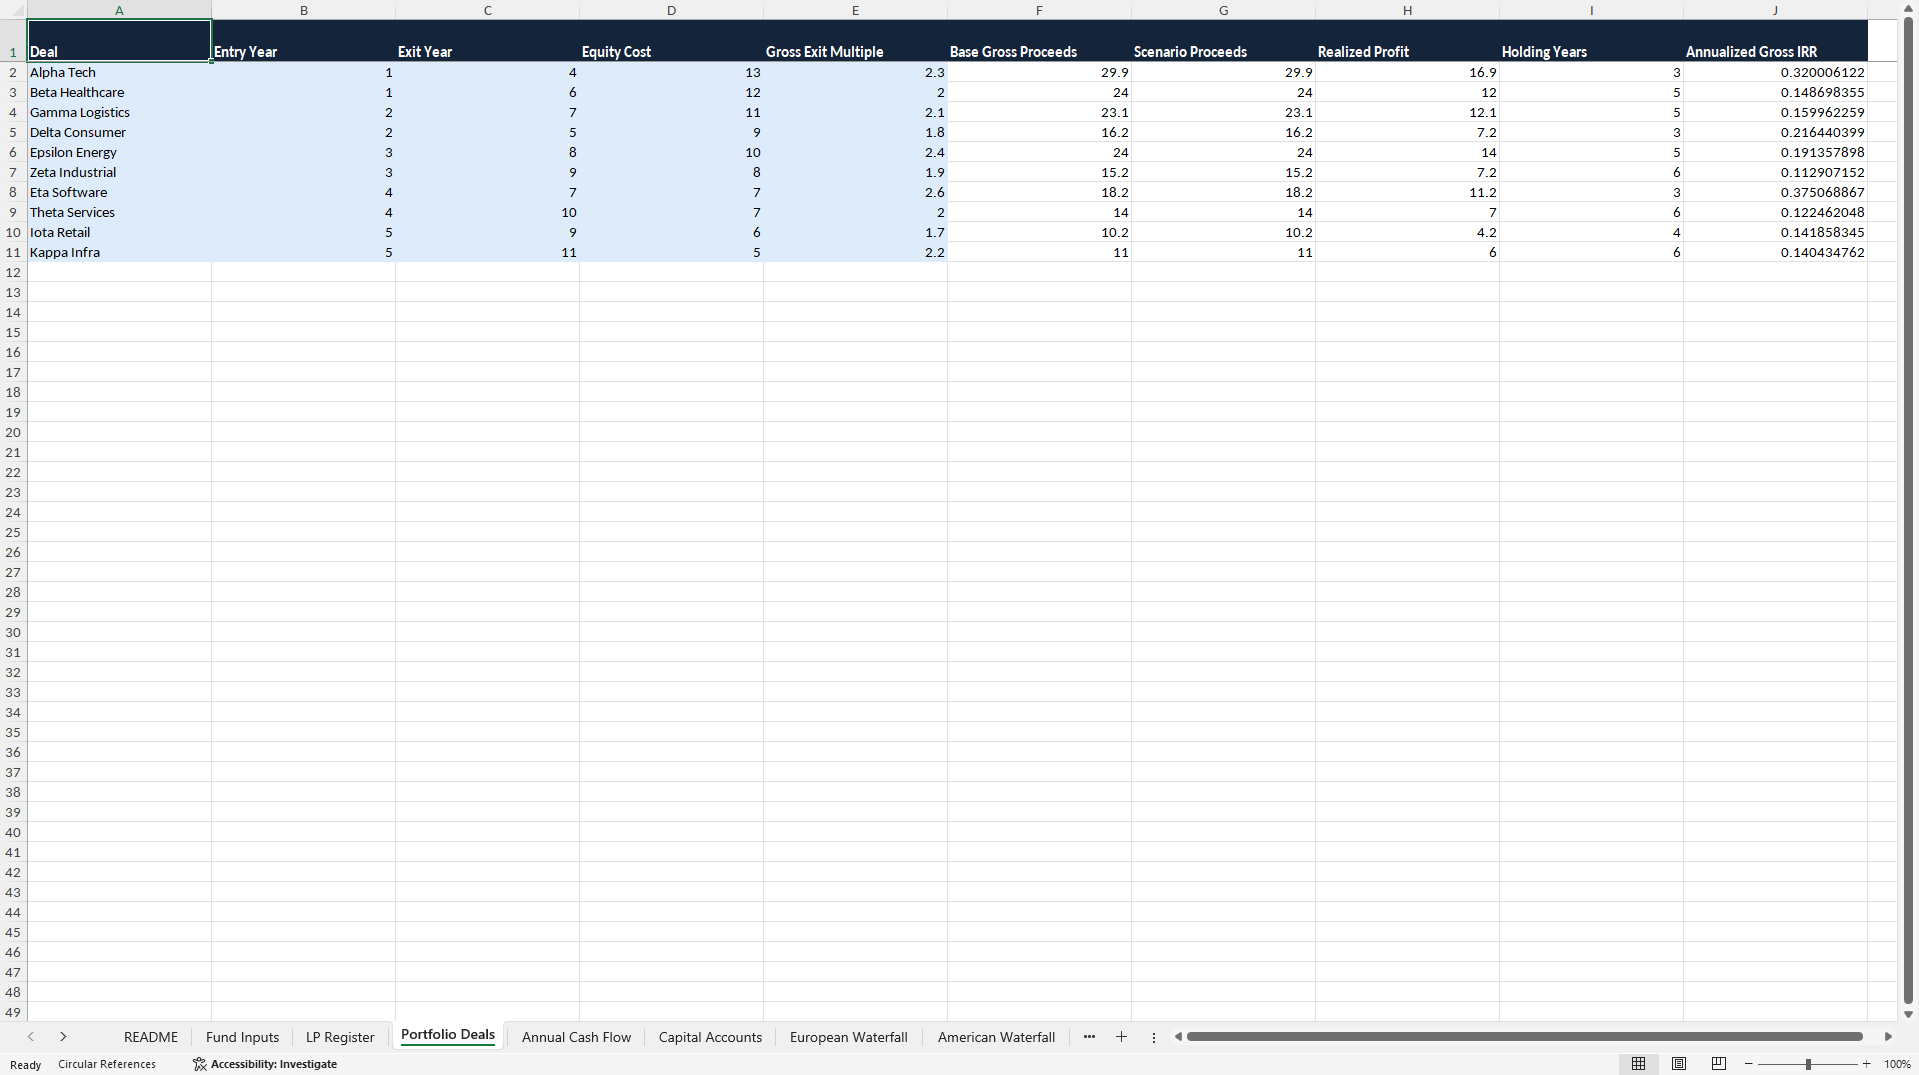Add a new sheet with the plus icon

pos(1121,1037)
